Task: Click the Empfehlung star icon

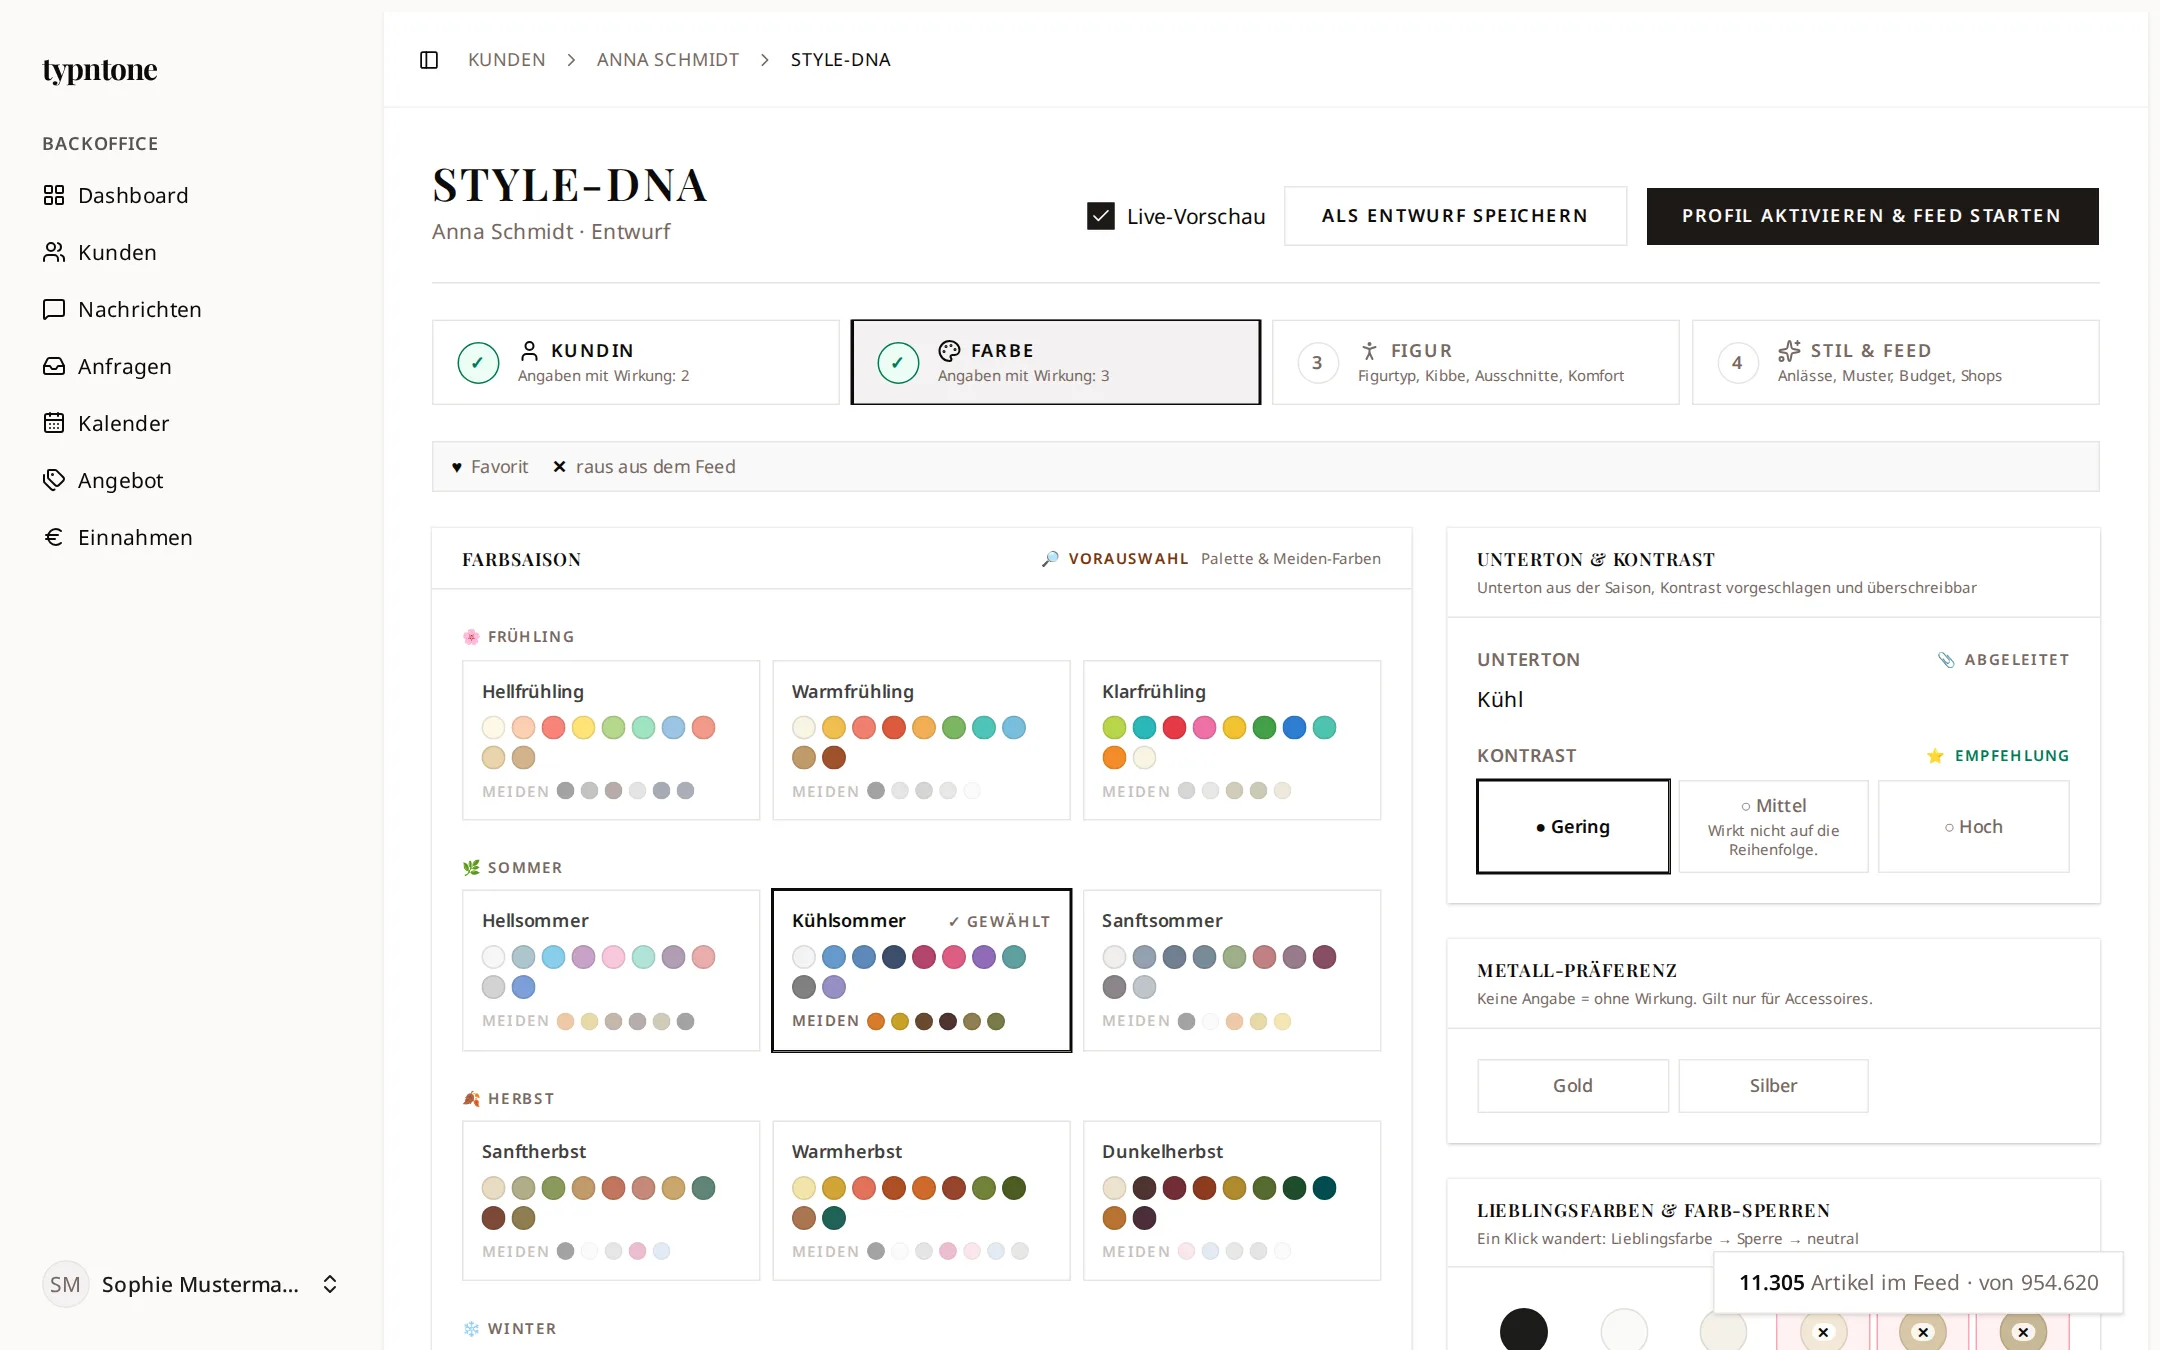Action: click(1935, 756)
